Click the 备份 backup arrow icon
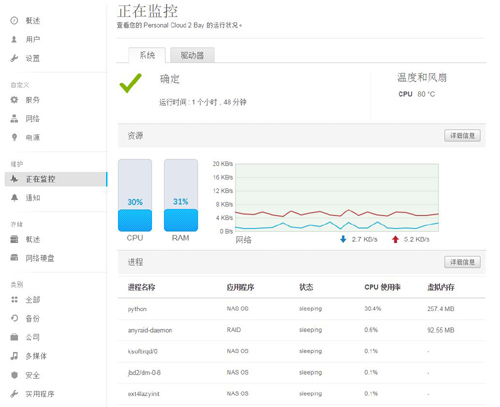The width and height of the screenshot is (500, 407). tap(14, 318)
